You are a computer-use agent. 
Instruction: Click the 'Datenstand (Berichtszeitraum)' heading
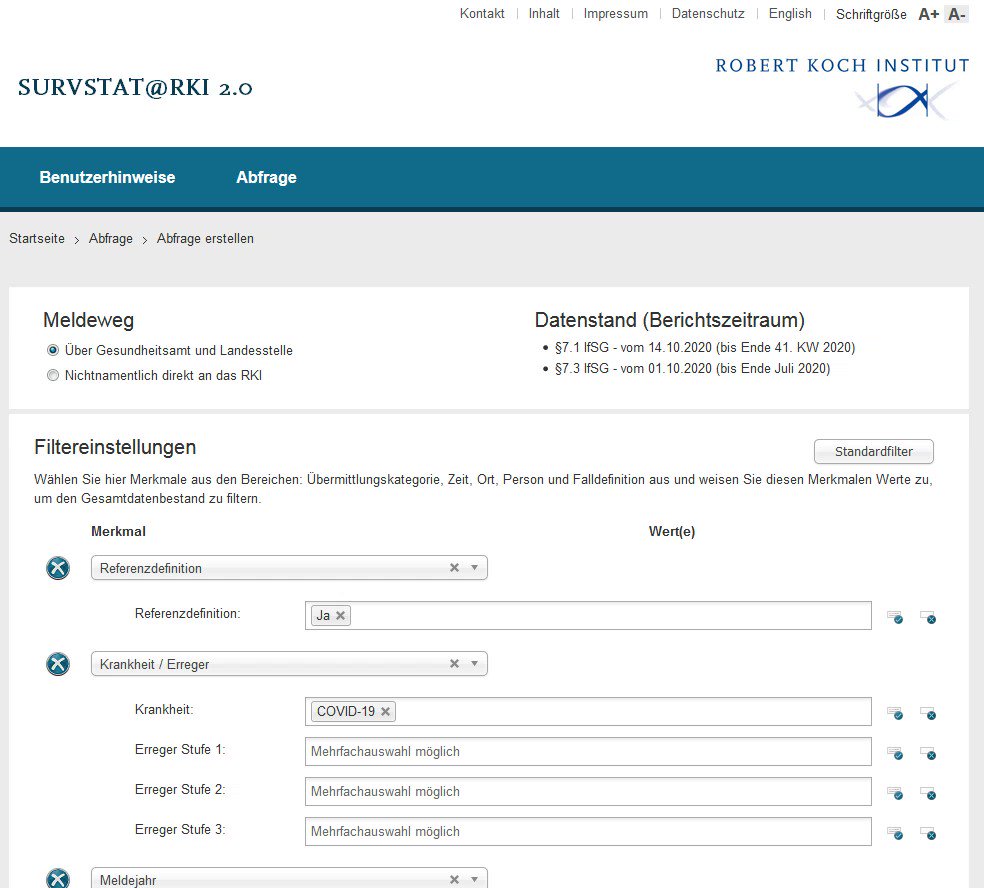[670, 320]
